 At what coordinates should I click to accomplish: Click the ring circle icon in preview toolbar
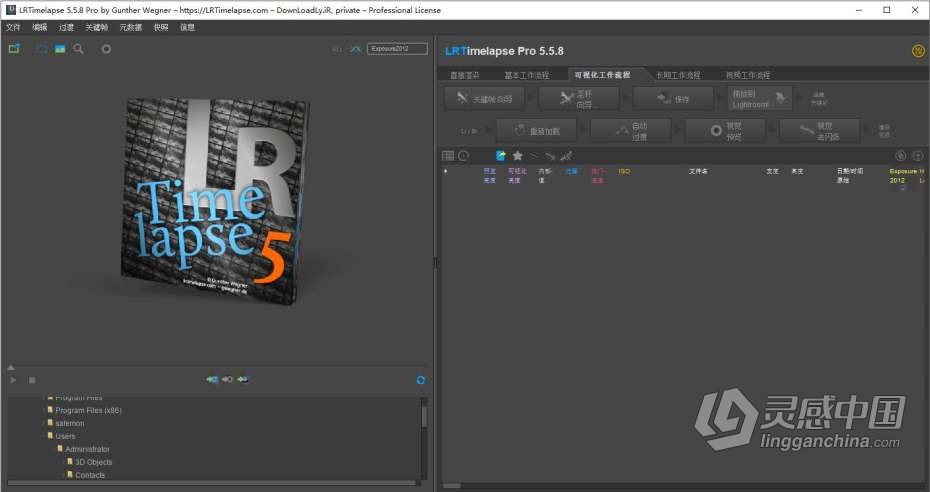[106, 49]
